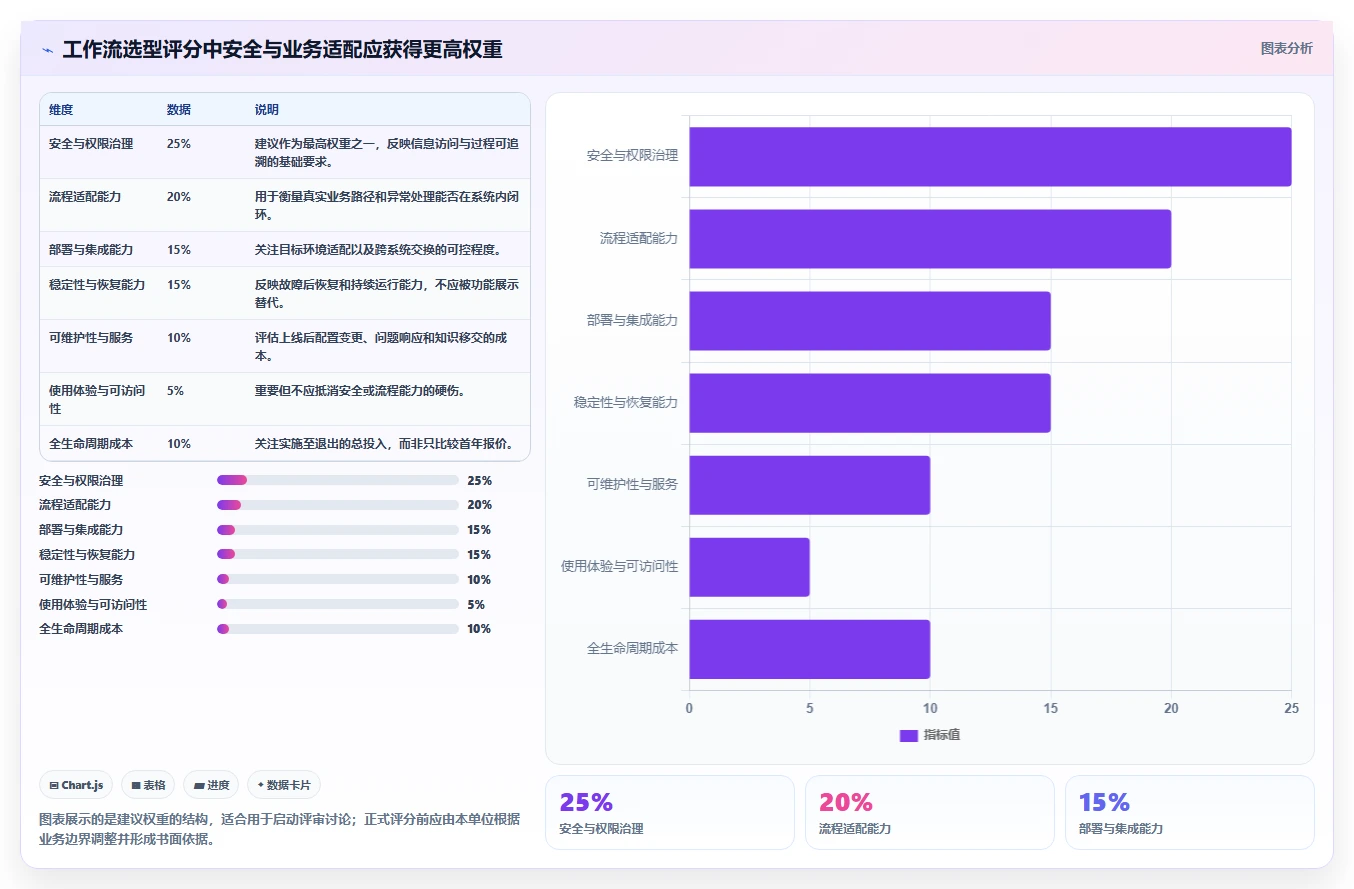Select the 数据 column header in the table
Image resolution: width=1354 pixels, height=889 pixels.
tap(179, 109)
